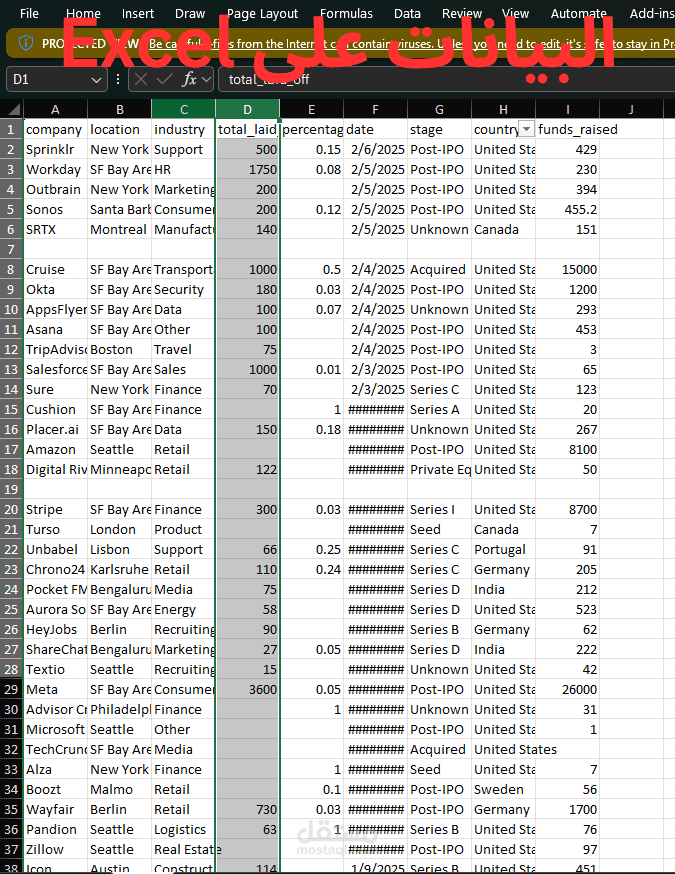Image resolution: width=675 pixels, height=874 pixels.
Task: Click the 'Travel' industry cell
Action: pyautogui.click(x=183, y=349)
